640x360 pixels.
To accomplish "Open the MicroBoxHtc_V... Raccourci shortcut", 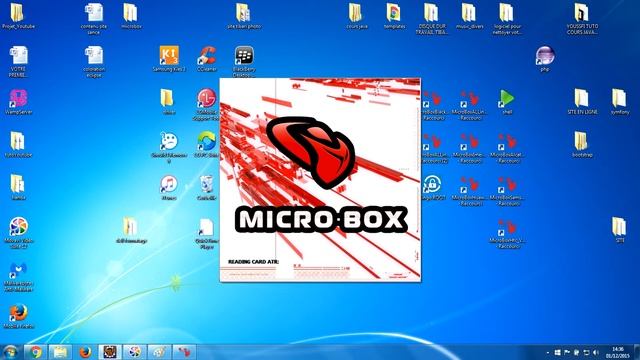I will (507, 234).
